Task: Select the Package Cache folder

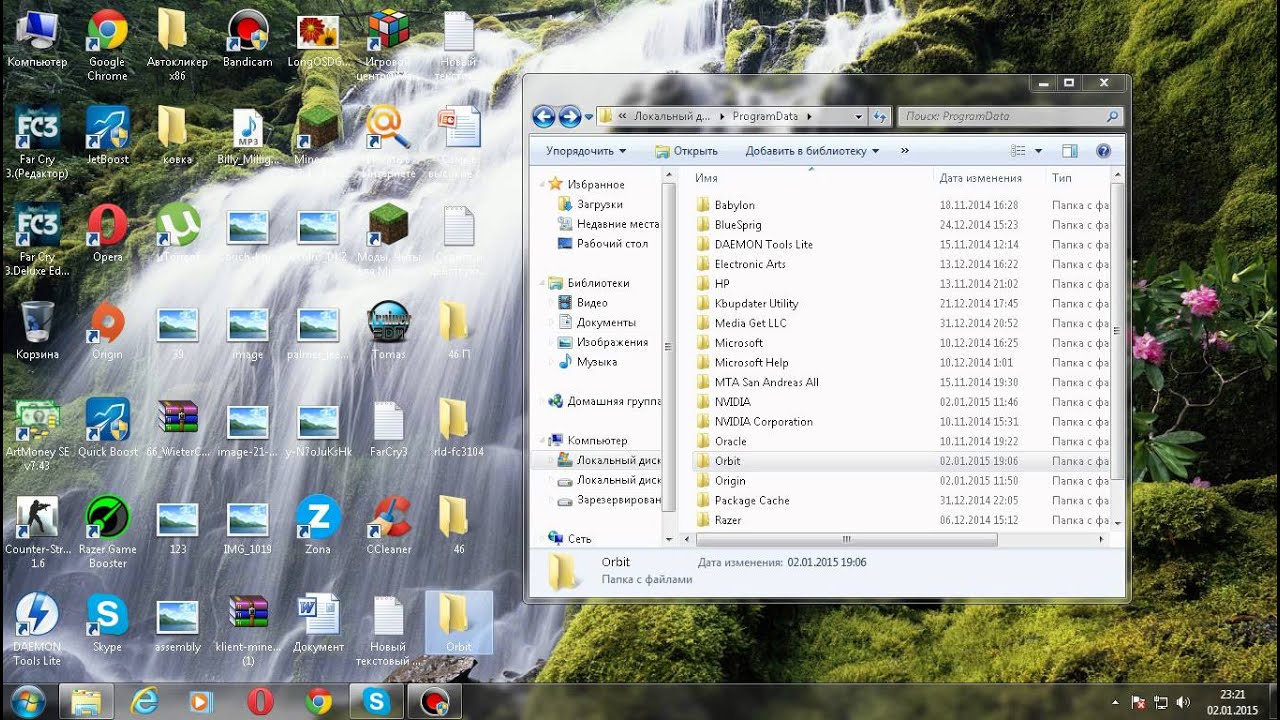Action: 743,500
